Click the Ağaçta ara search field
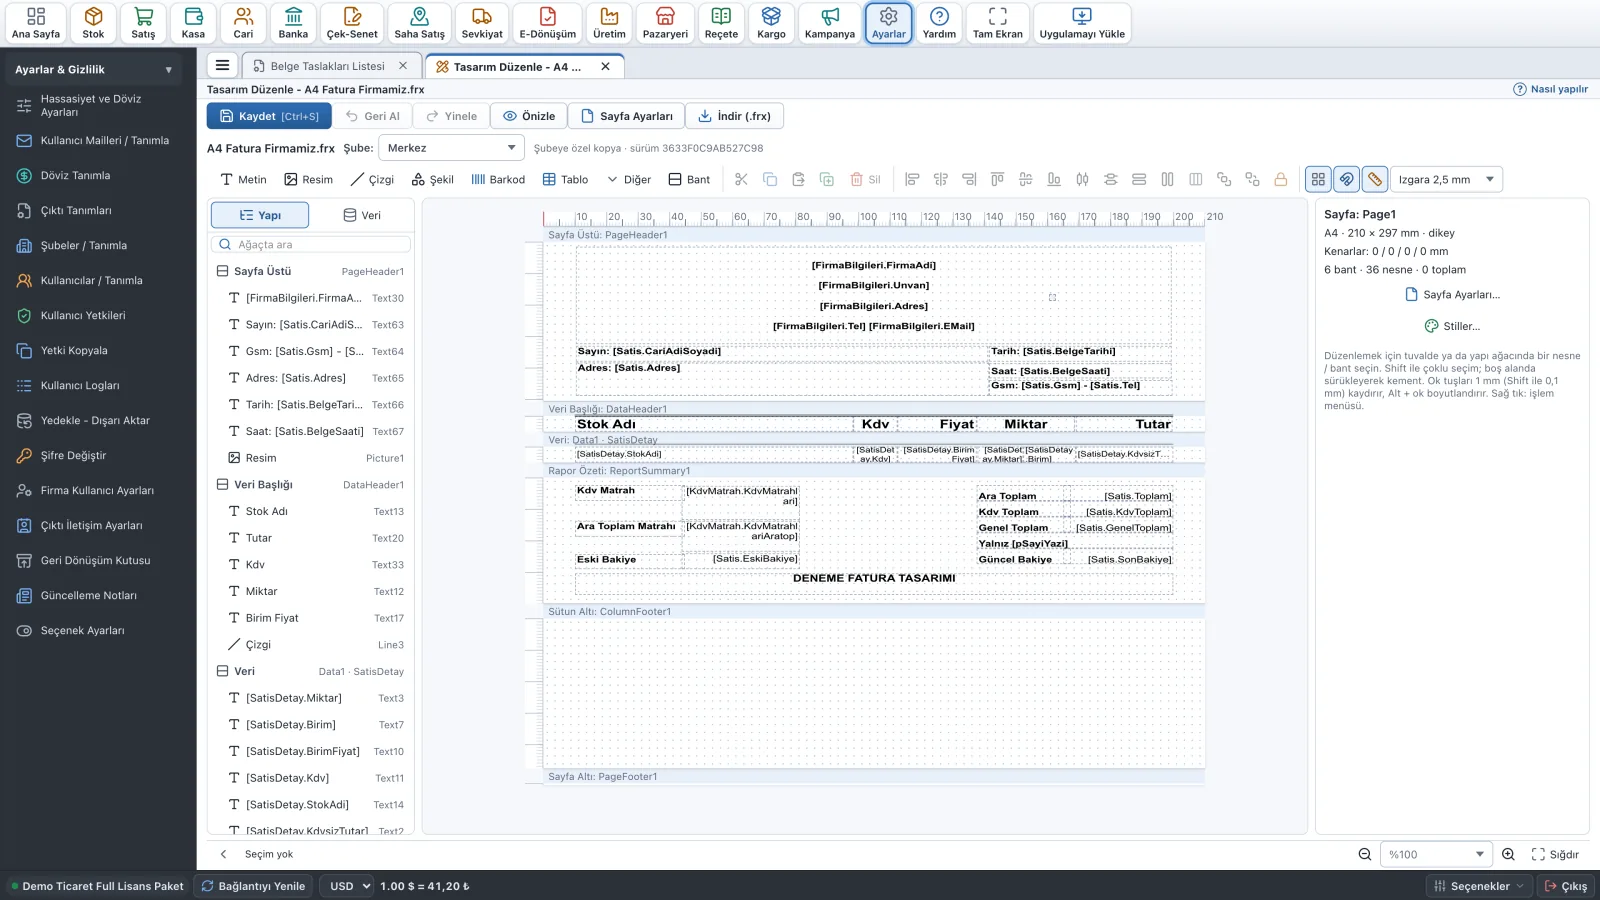Viewport: 1600px width, 900px height. [311, 244]
